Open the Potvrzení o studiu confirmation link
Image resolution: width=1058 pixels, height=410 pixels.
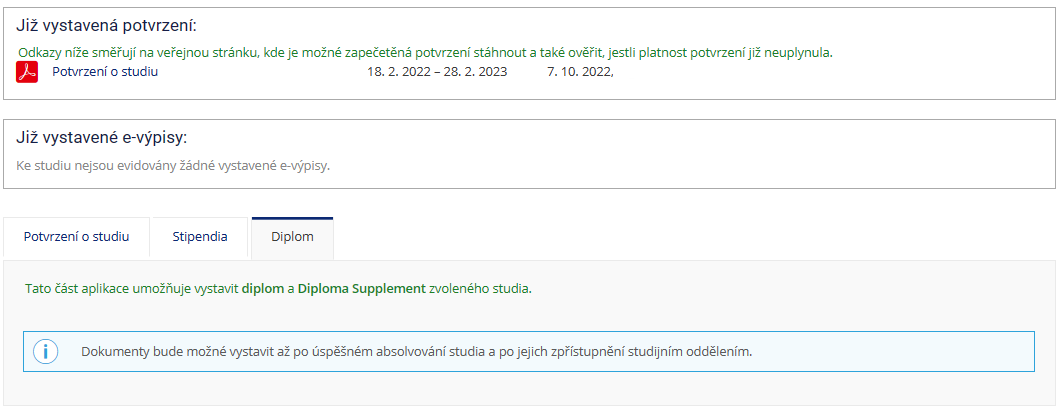[105, 71]
